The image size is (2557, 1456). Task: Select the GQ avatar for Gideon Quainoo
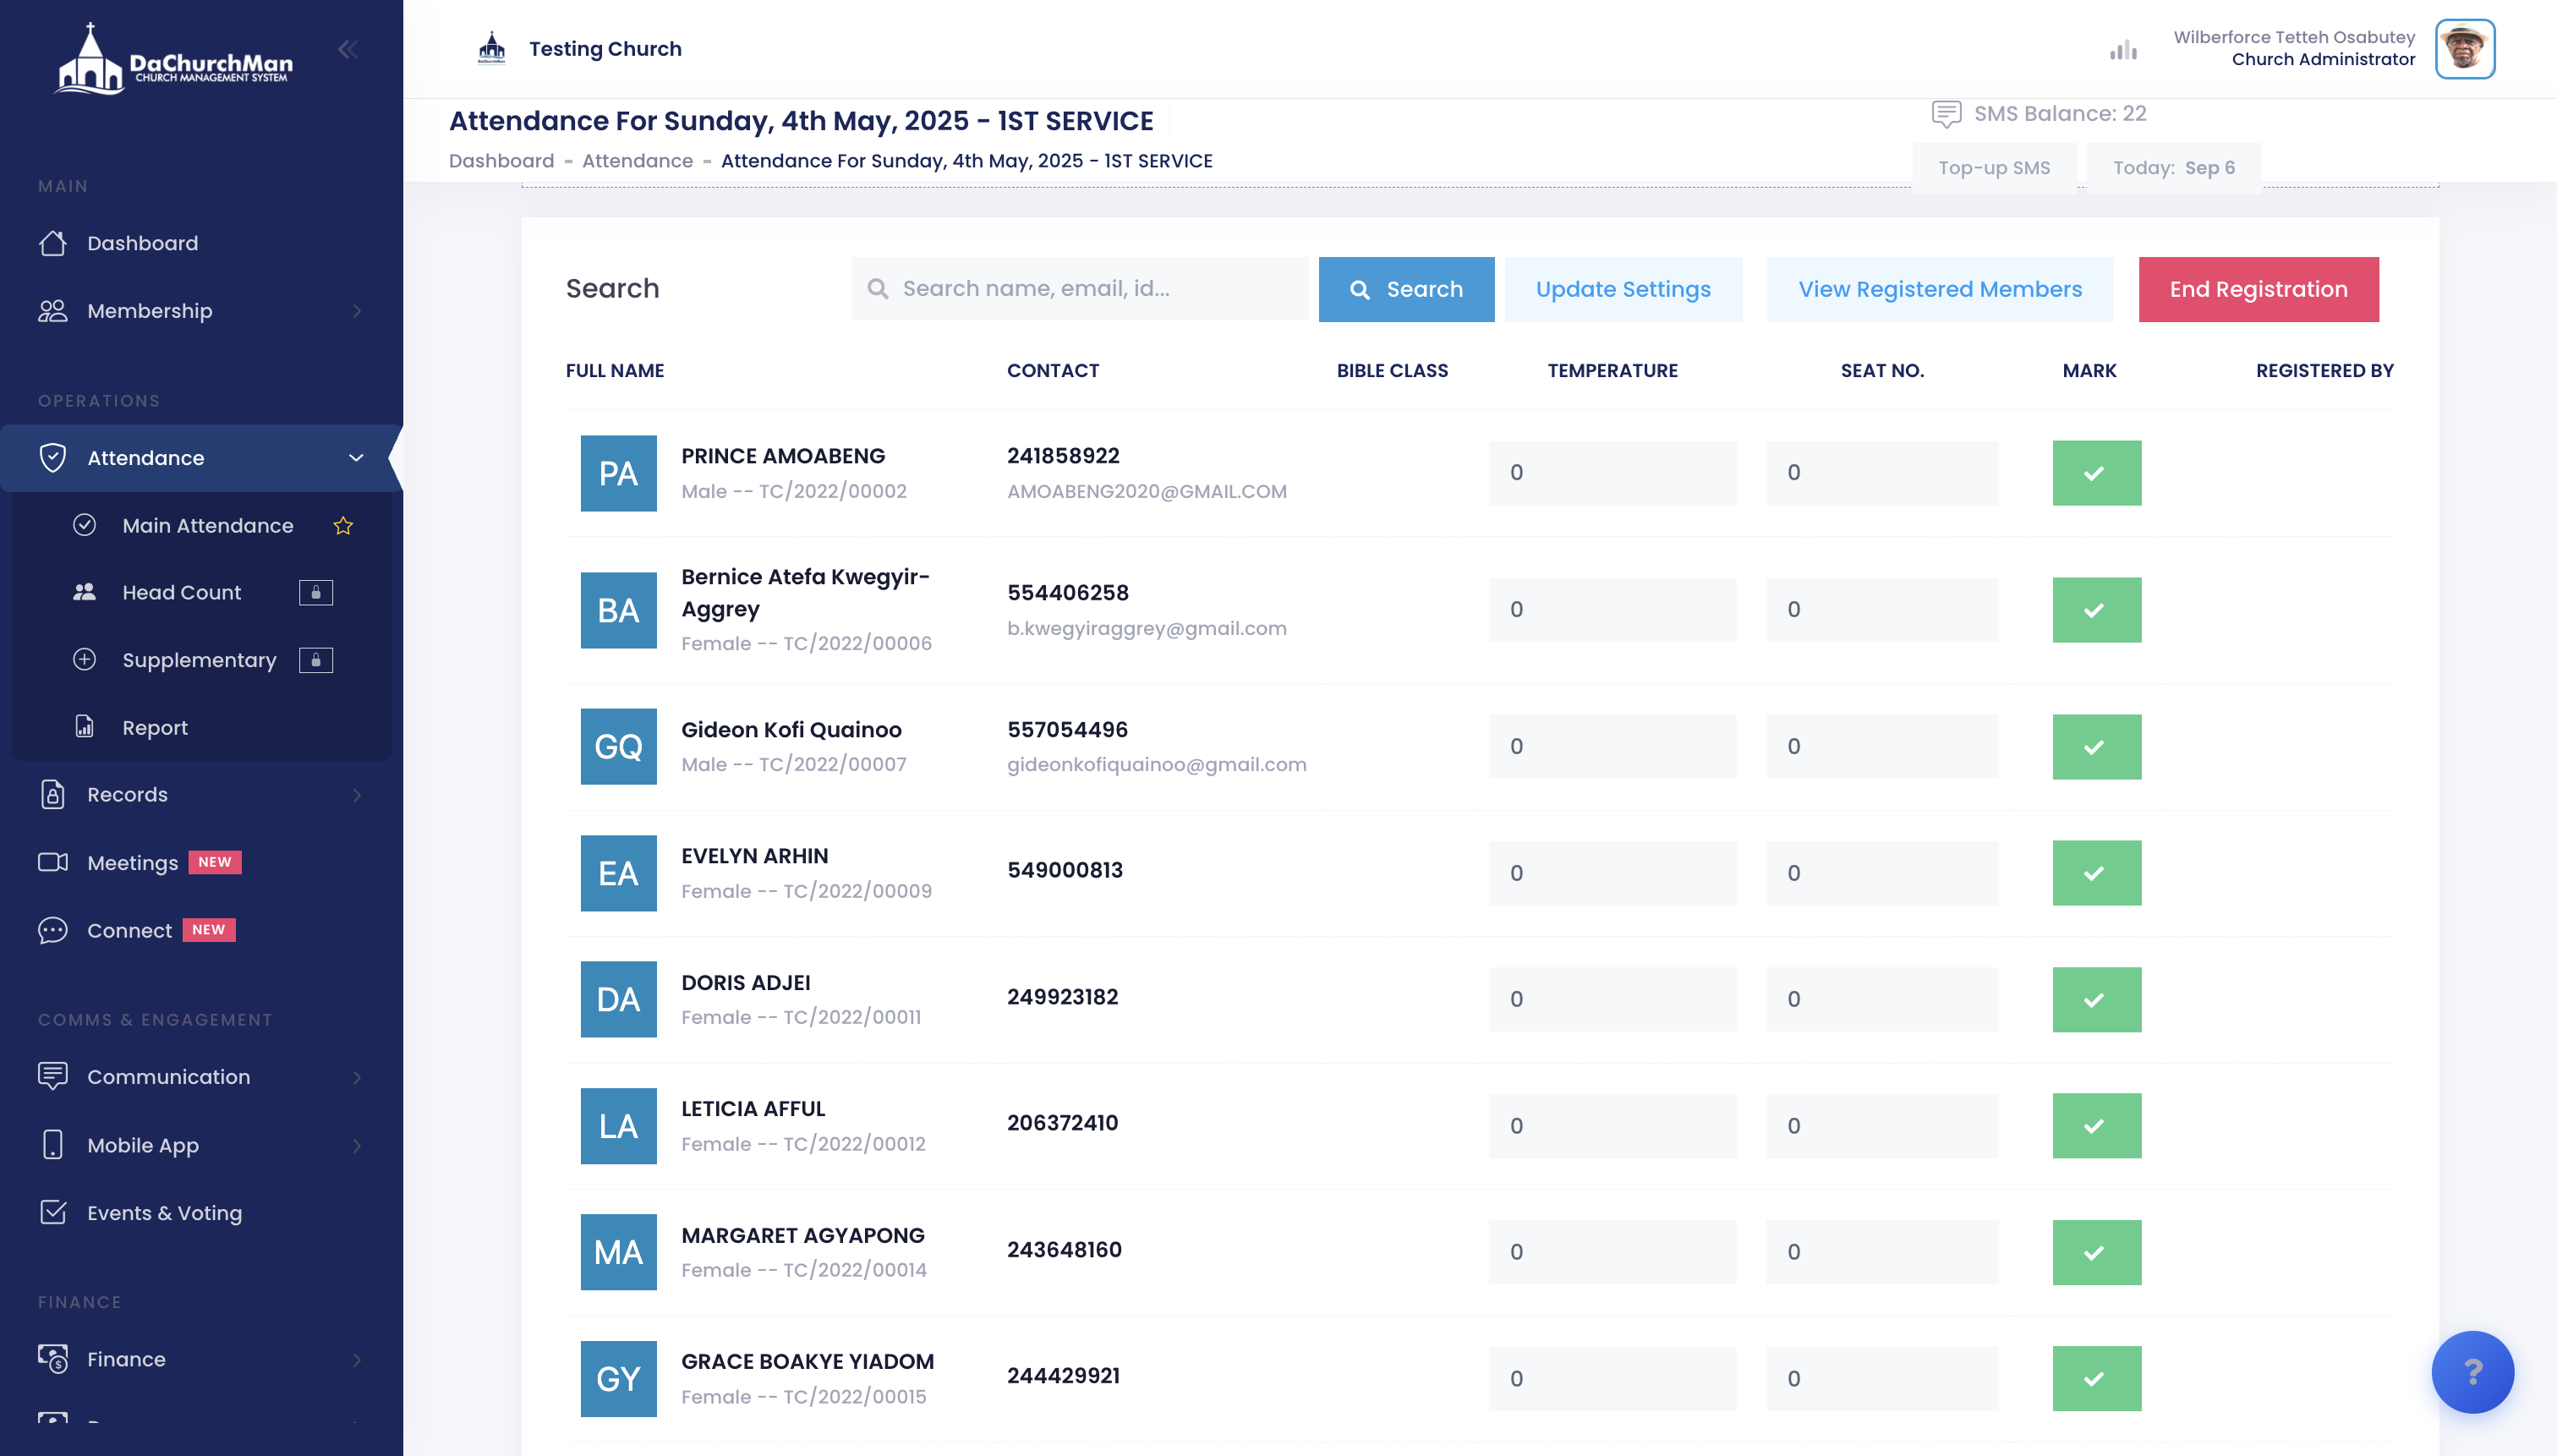[618, 746]
